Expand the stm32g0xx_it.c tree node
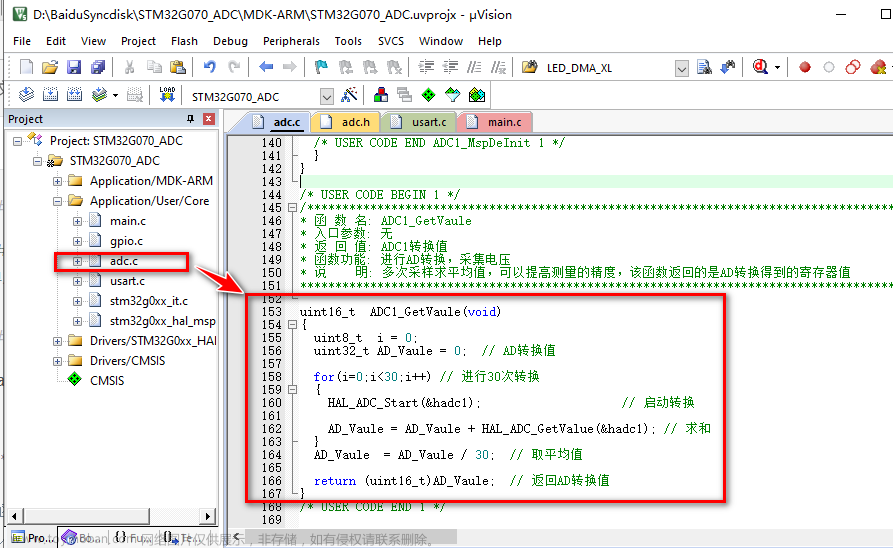The height and width of the screenshot is (548, 893). click(x=77, y=301)
